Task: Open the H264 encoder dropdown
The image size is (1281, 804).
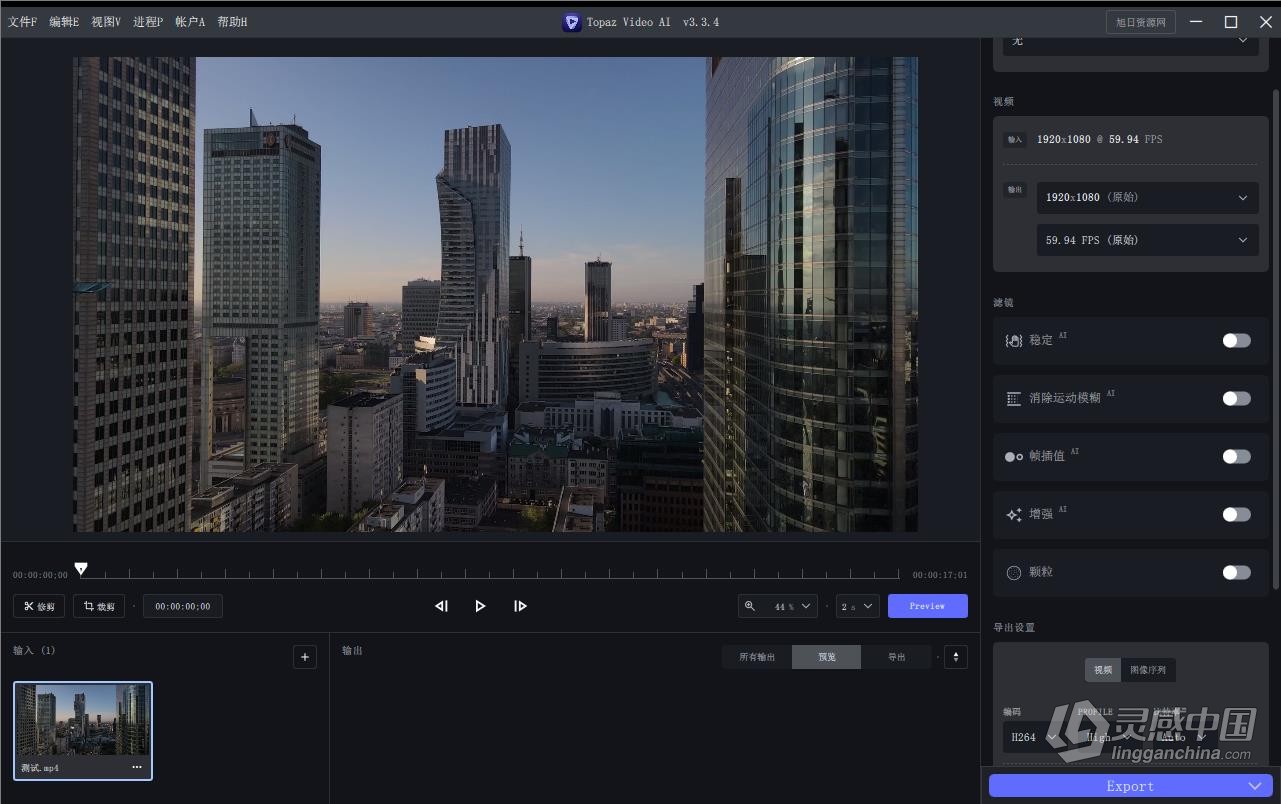Action: (1032, 737)
